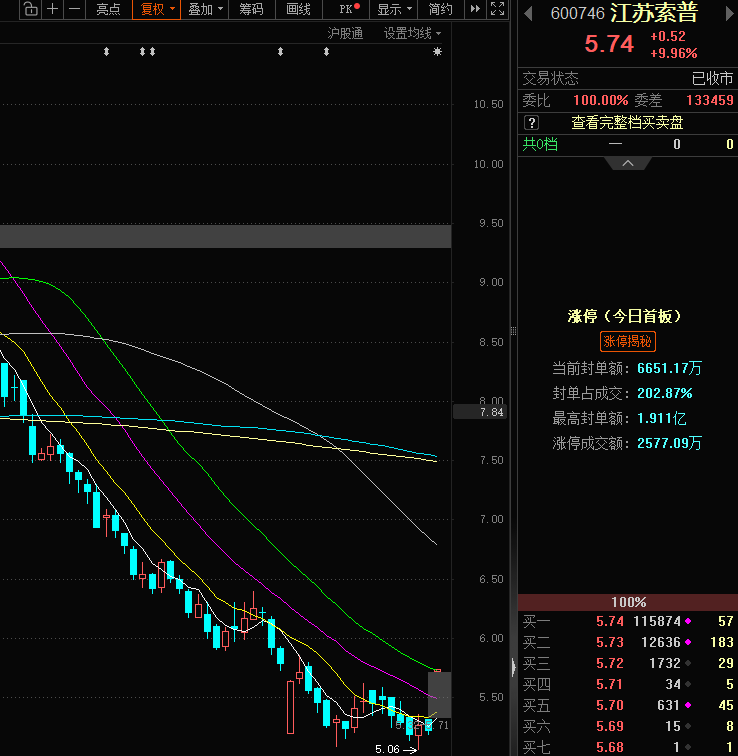Click 涨停成交额 value 2577.09万
Image resolution: width=738 pixels, height=756 pixels.
tap(670, 443)
